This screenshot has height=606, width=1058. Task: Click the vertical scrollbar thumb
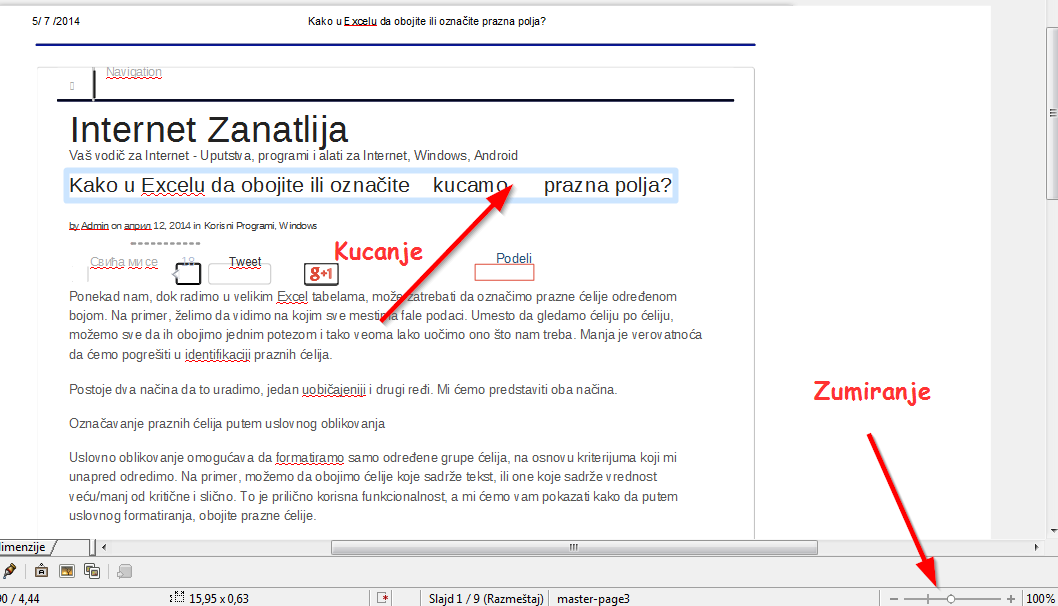pos(1053,113)
